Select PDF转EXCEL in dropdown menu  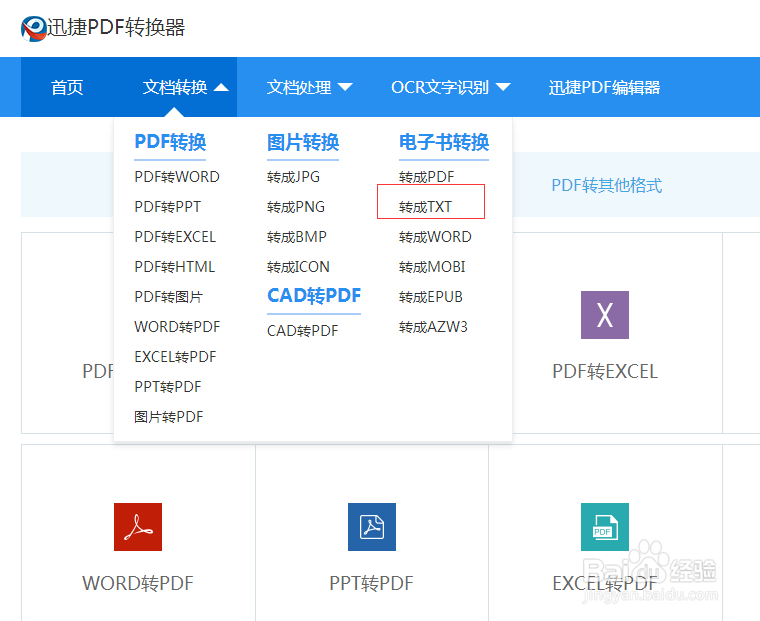175,237
